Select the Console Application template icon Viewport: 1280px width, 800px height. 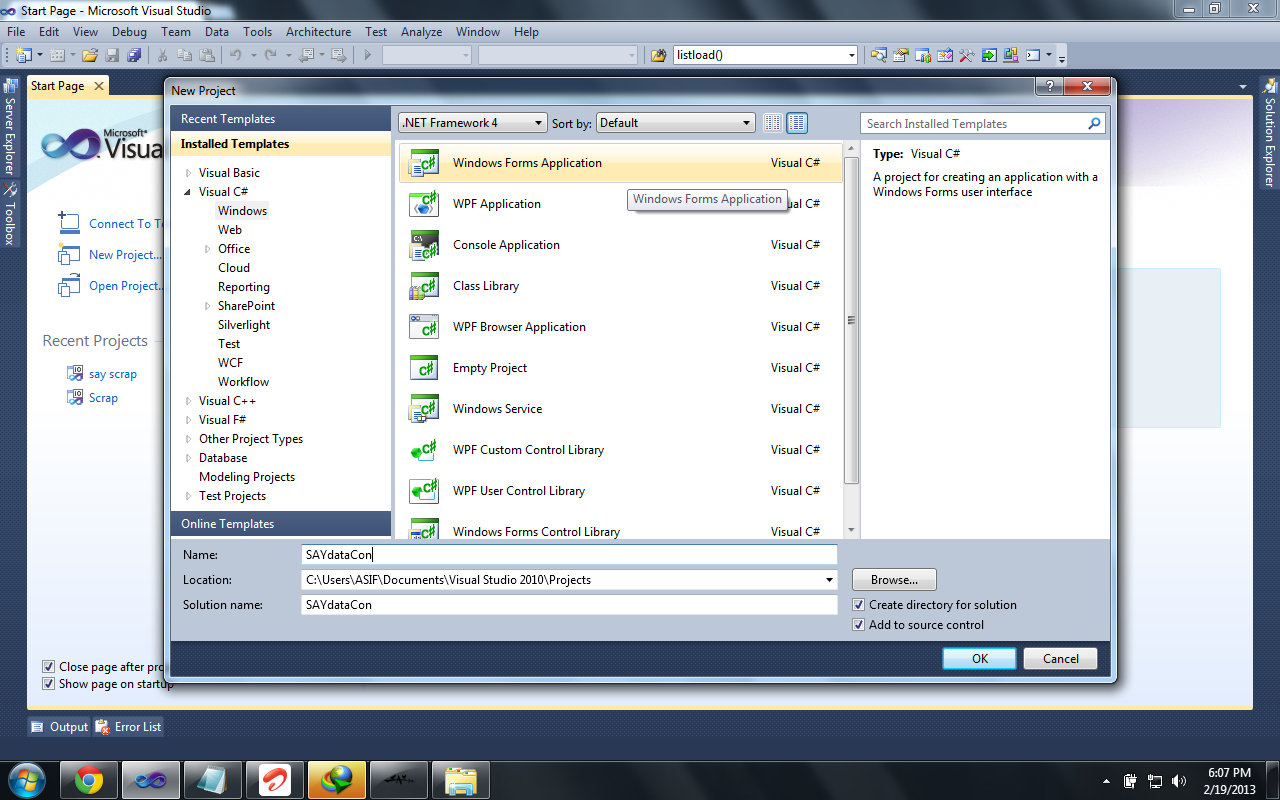tap(424, 245)
